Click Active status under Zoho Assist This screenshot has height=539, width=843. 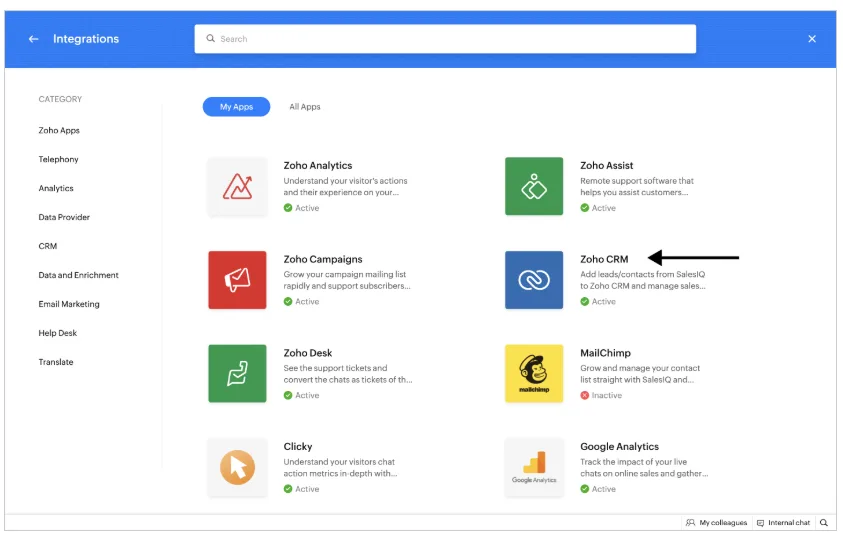pos(604,208)
